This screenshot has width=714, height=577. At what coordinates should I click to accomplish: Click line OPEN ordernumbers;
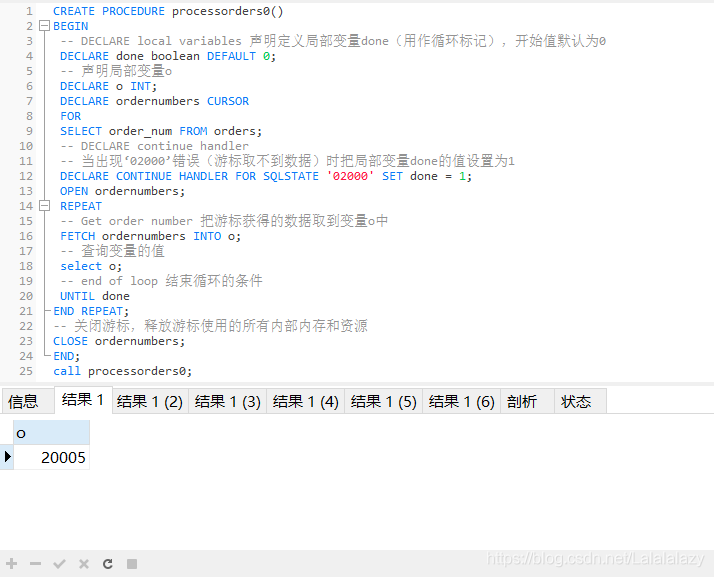122,191
